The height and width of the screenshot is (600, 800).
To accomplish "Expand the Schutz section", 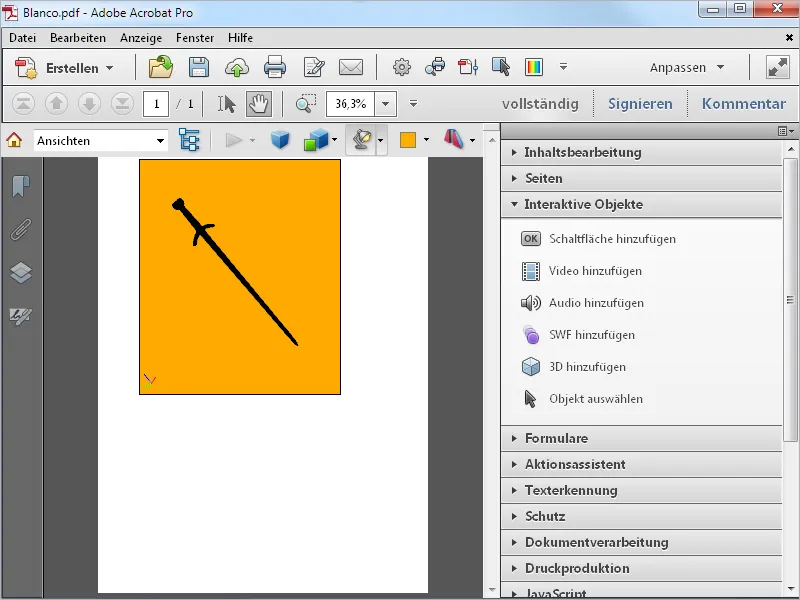I will [x=641, y=516].
